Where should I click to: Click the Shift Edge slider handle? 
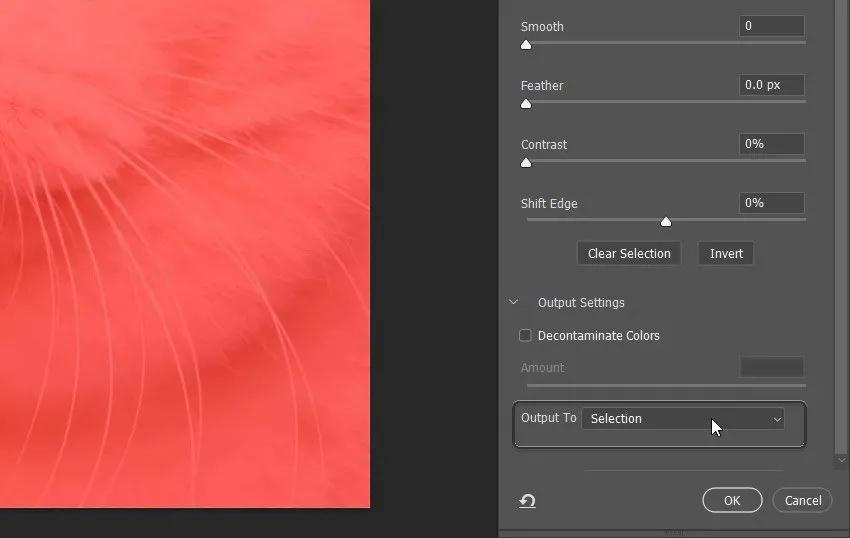click(x=666, y=221)
